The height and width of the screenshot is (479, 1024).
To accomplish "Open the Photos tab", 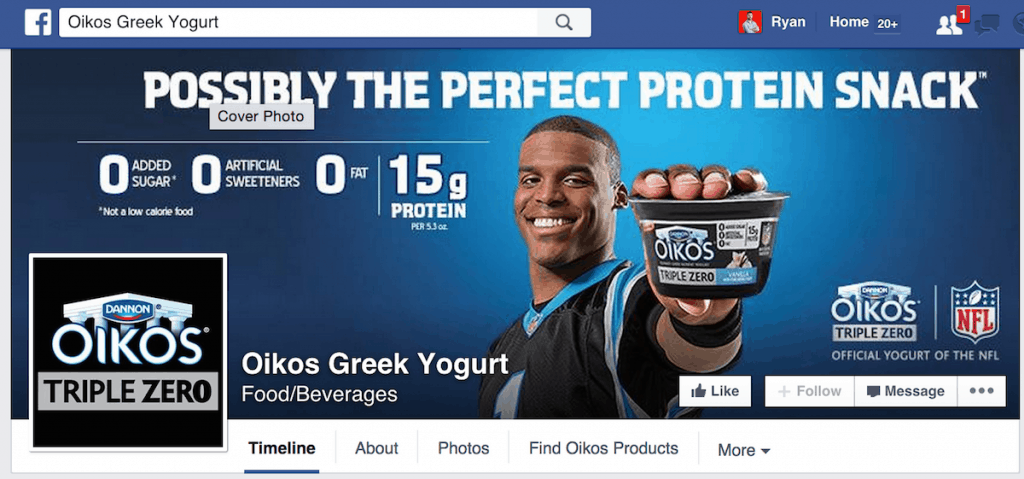I will (464, 448).
